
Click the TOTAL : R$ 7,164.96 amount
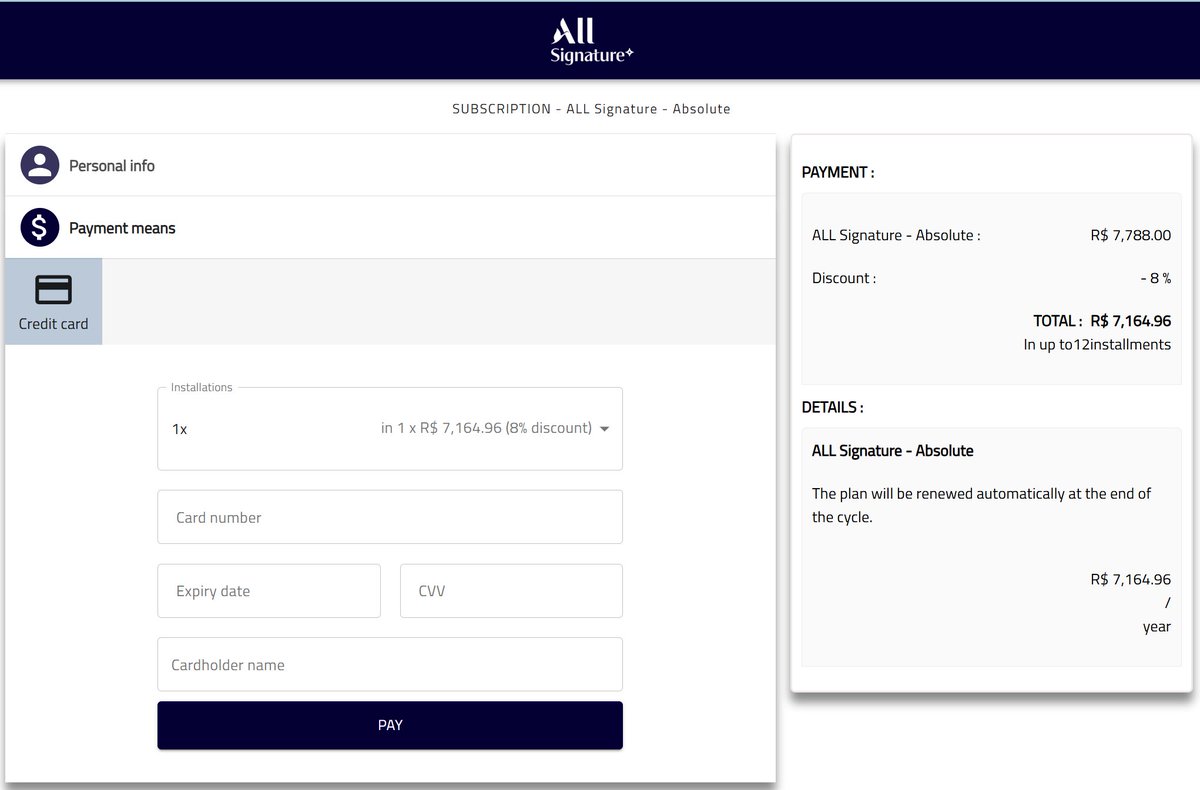(1102, 321)
